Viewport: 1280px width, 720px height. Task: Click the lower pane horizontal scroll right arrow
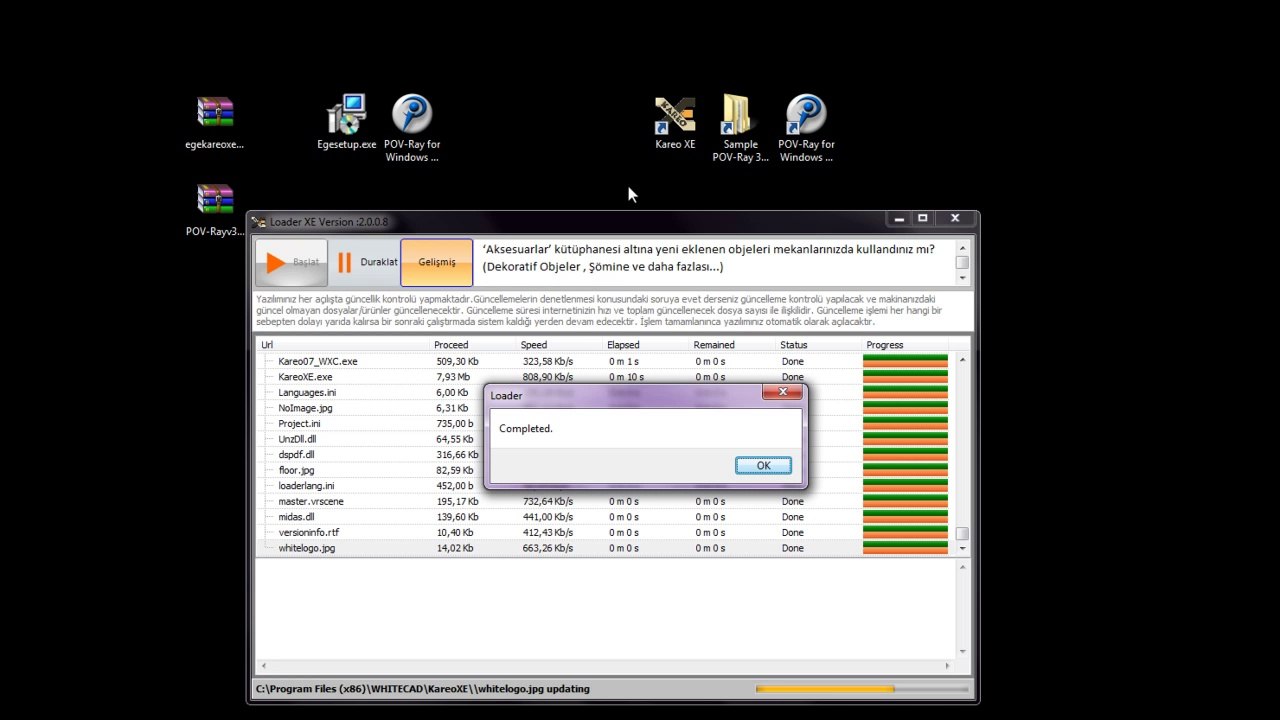(947, 666)
